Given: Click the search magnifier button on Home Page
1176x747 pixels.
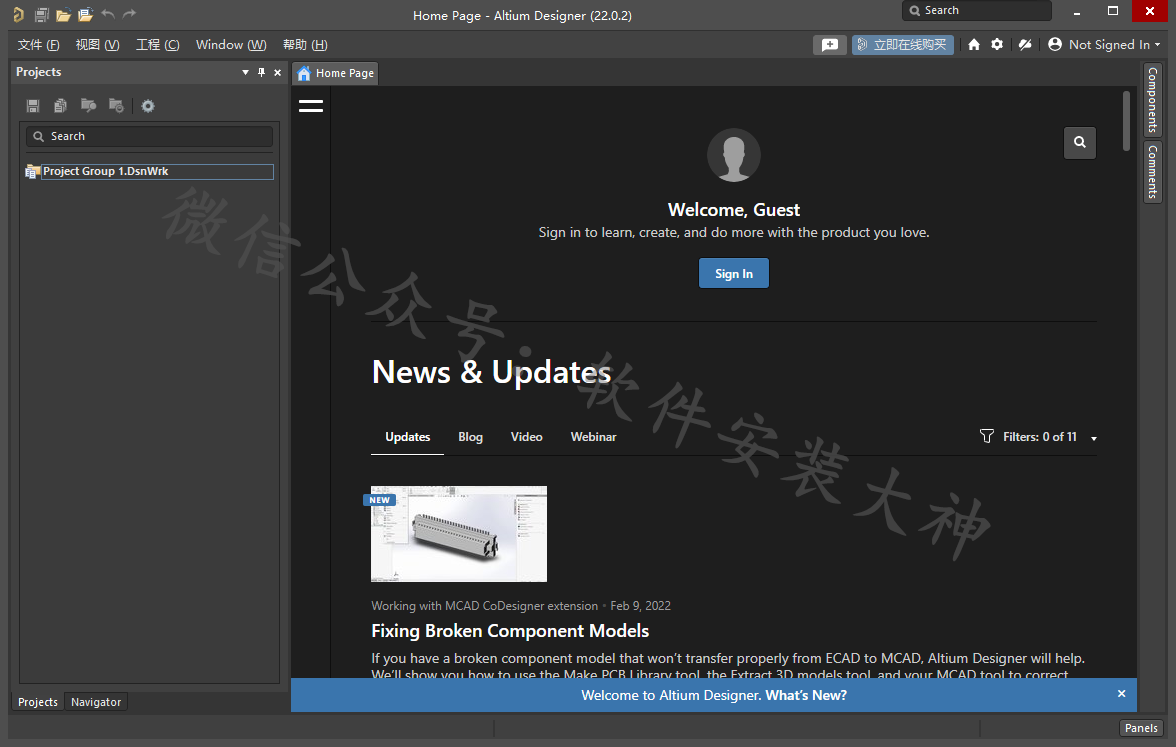Looking at the screenshot, I should tap(1079, 142).
